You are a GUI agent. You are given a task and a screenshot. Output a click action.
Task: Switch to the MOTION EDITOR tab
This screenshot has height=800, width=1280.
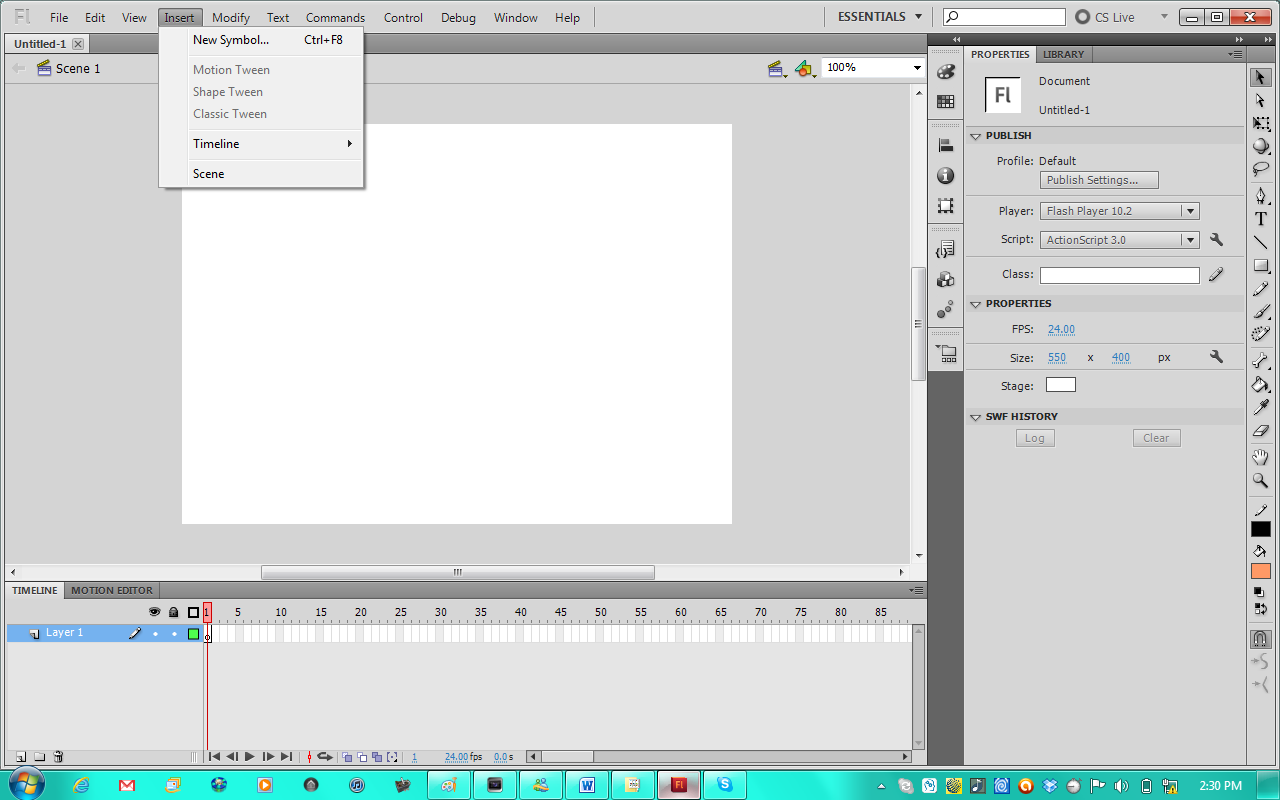click(x=112, y=590)
